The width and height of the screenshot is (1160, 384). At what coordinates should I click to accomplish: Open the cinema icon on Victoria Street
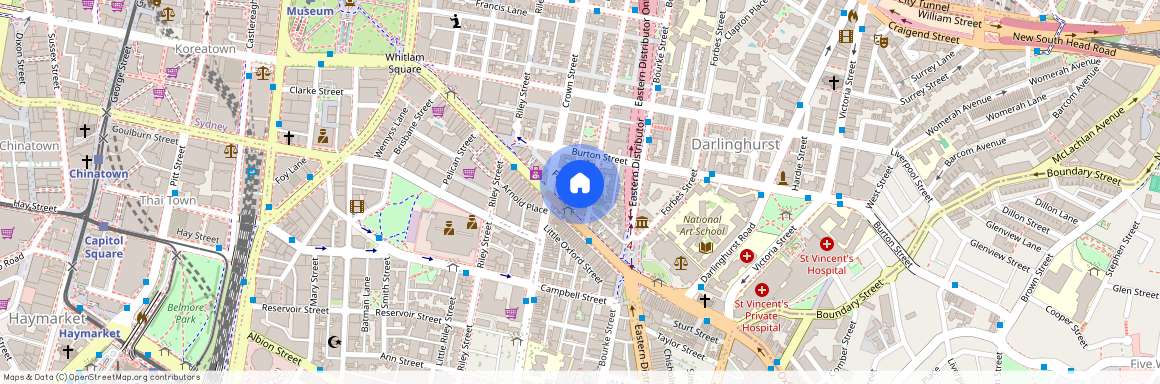point(846,36)
